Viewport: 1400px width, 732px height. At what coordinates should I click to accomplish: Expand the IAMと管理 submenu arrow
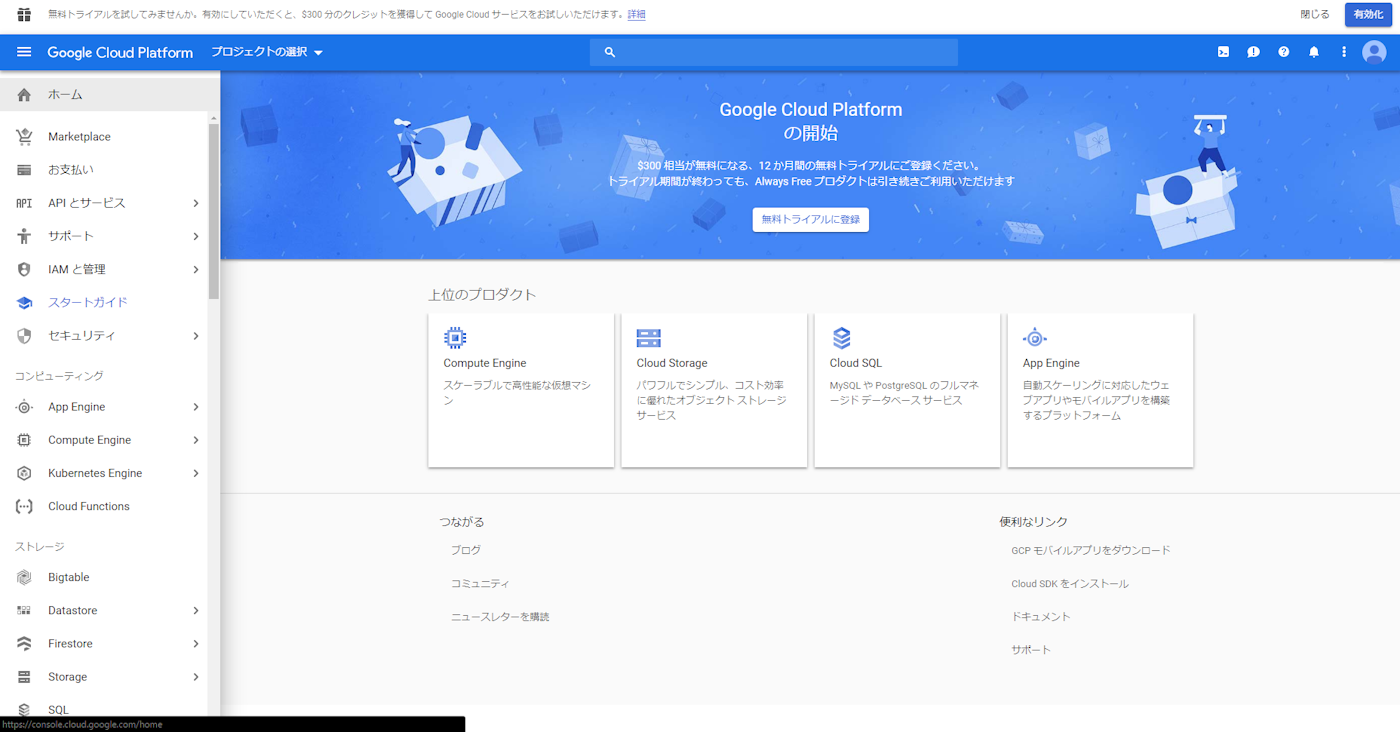pos(196,269)
